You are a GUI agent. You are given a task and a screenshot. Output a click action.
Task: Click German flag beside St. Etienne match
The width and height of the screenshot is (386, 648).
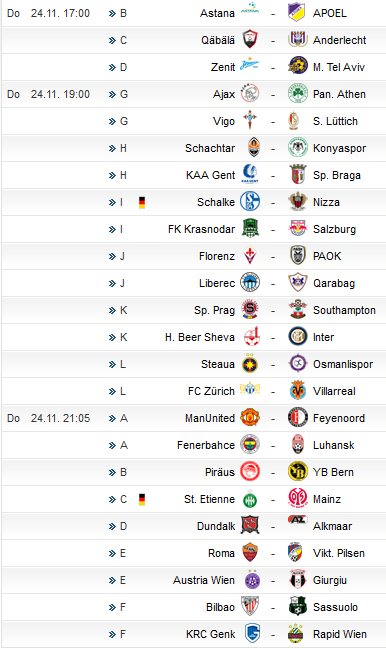click(142, 499)
